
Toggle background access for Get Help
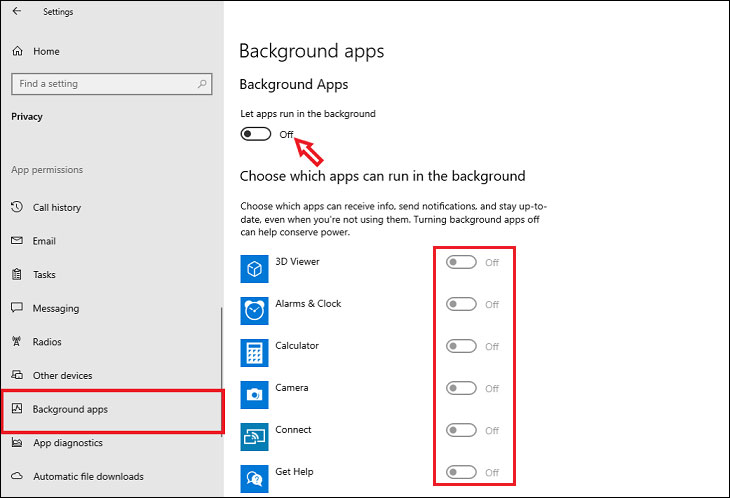click(x=461, y=473)
